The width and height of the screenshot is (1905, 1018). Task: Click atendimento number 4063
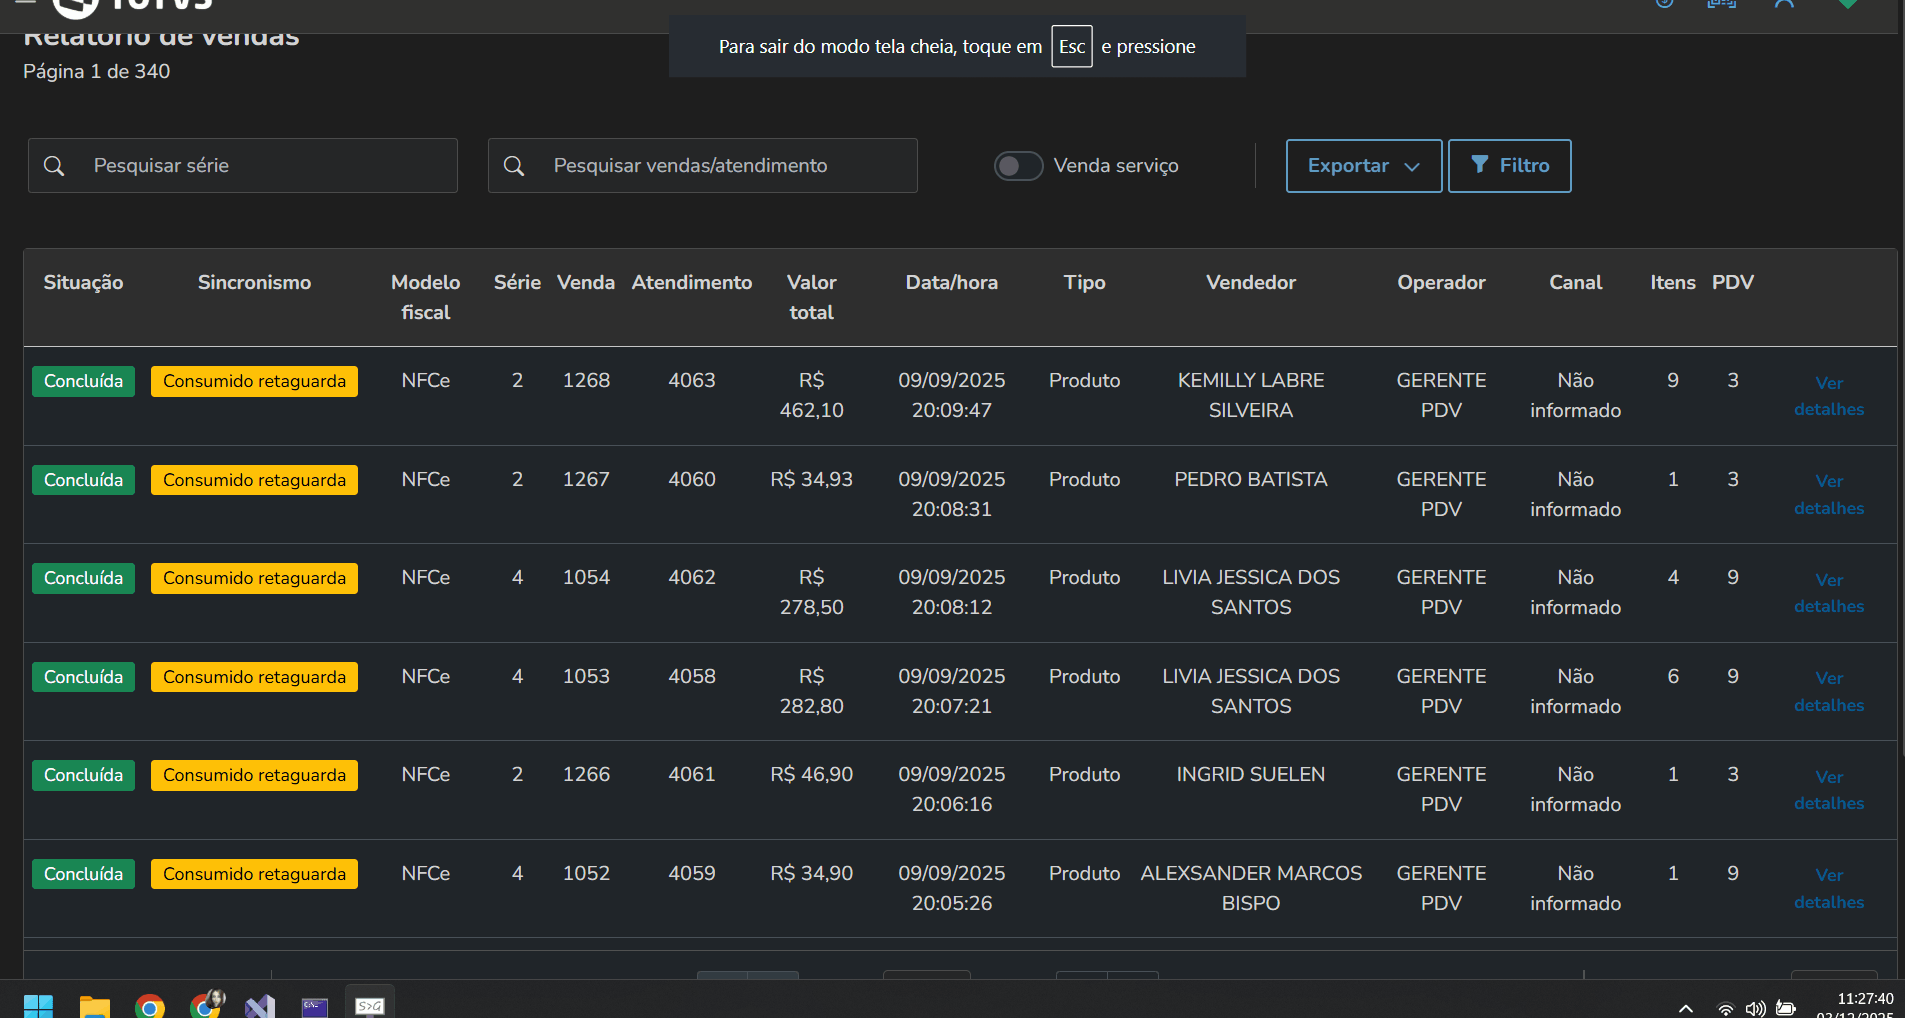(x=692, y=381)
